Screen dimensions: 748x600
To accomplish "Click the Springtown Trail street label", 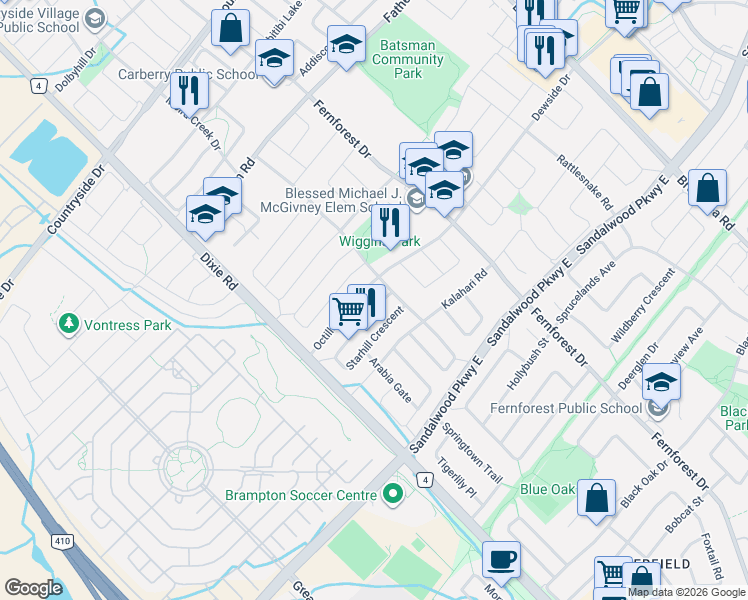I will point(472,453).
